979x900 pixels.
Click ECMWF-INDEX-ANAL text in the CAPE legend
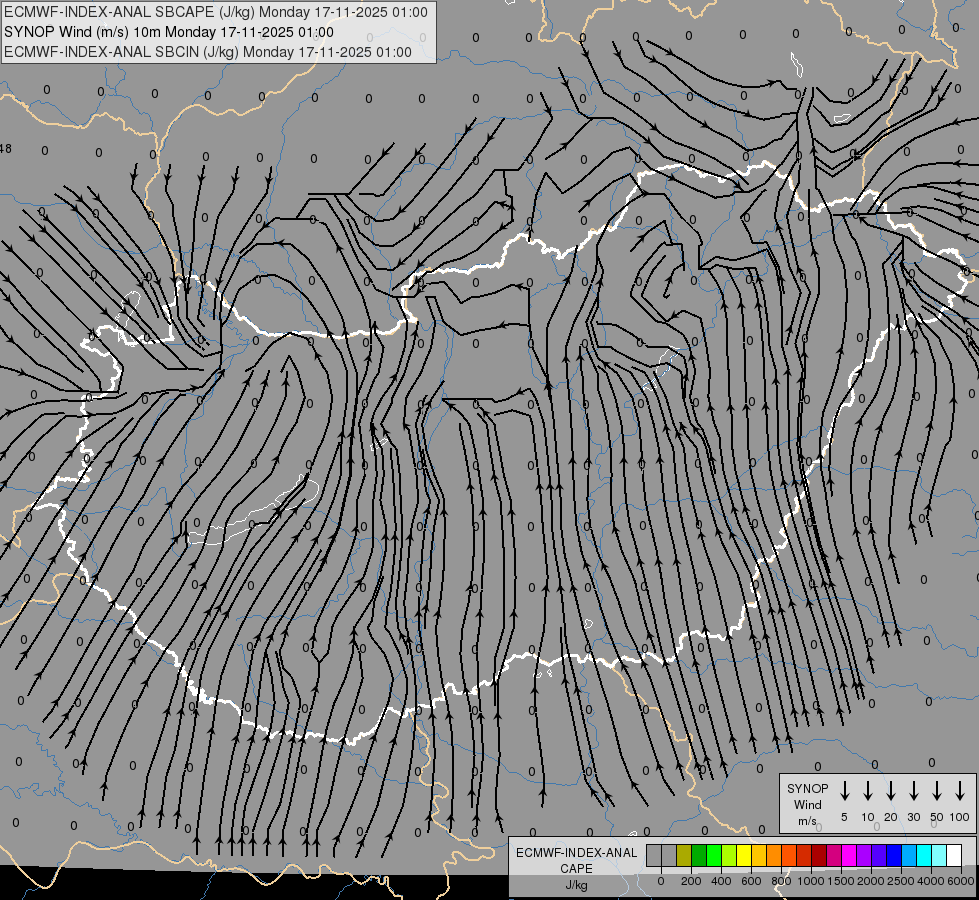click(576, 853)
